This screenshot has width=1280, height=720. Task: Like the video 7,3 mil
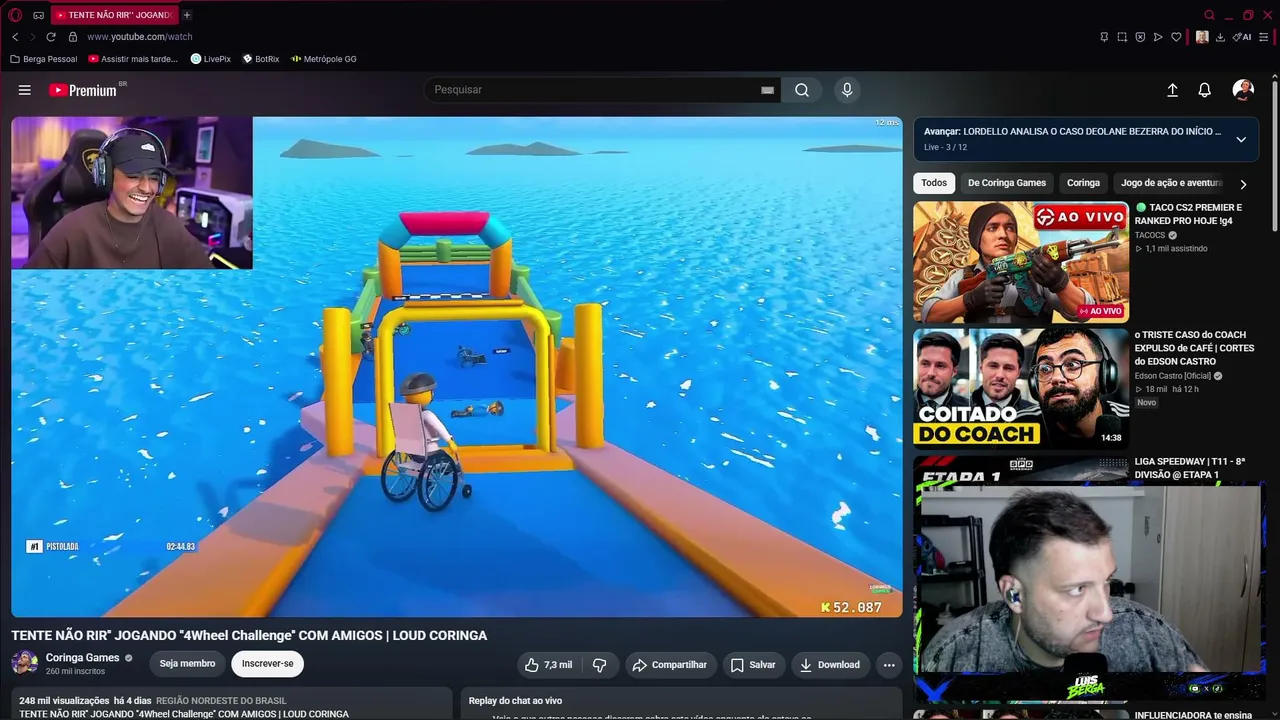[548, 665]
